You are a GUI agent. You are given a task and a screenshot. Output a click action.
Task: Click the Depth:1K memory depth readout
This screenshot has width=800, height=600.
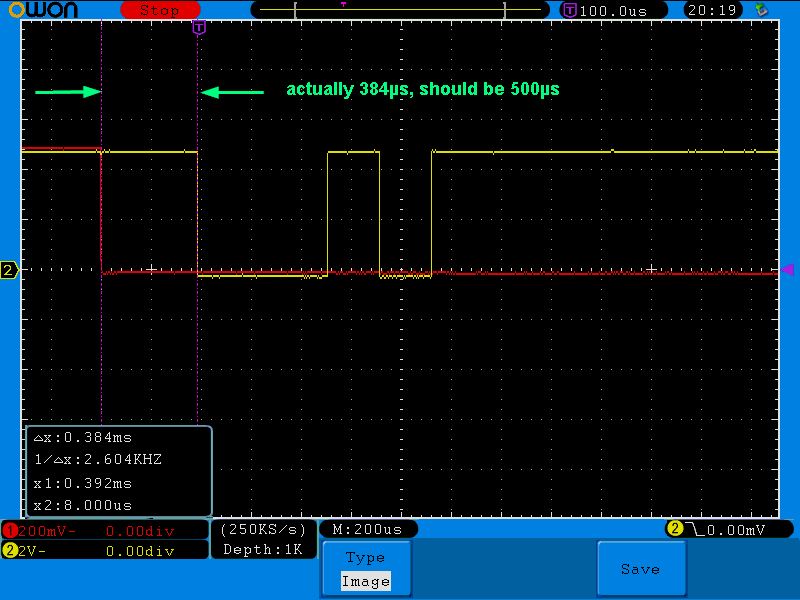point(263,549)
